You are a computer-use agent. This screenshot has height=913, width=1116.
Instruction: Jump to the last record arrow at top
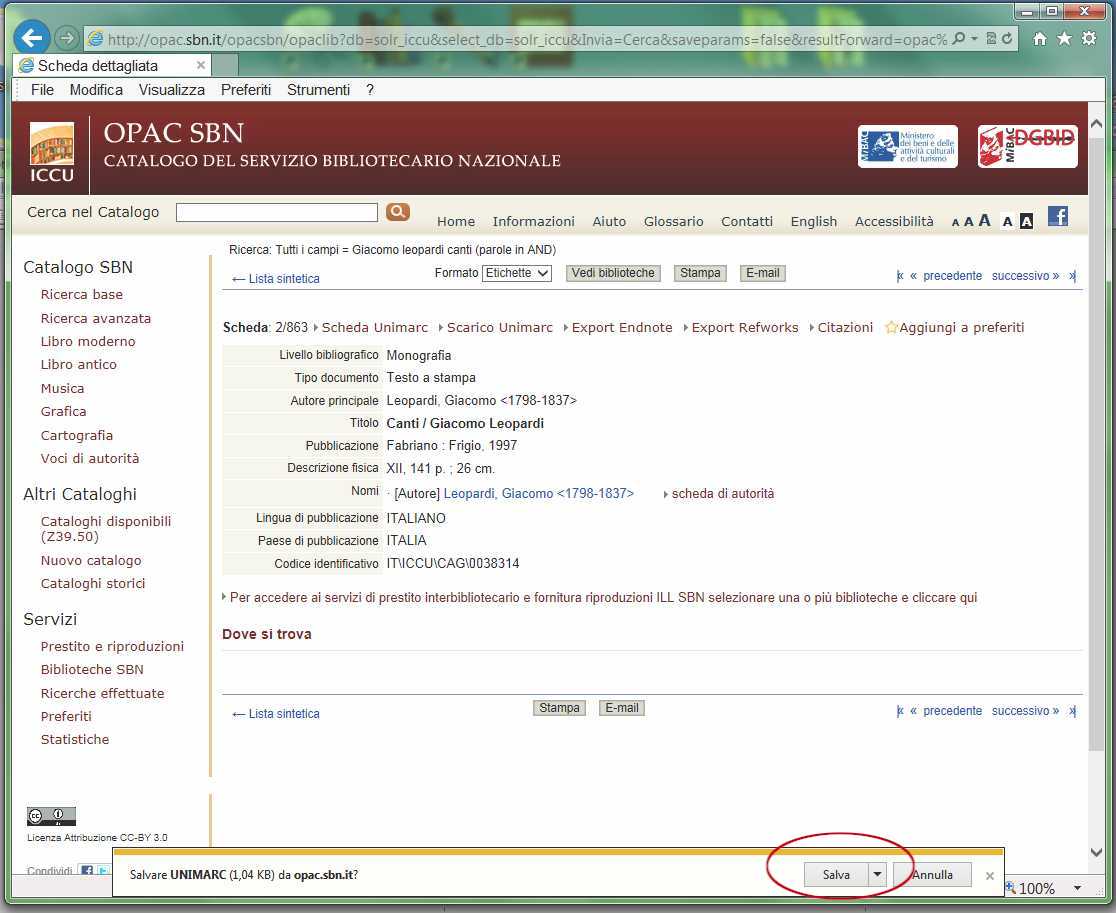pos(1072,276)
